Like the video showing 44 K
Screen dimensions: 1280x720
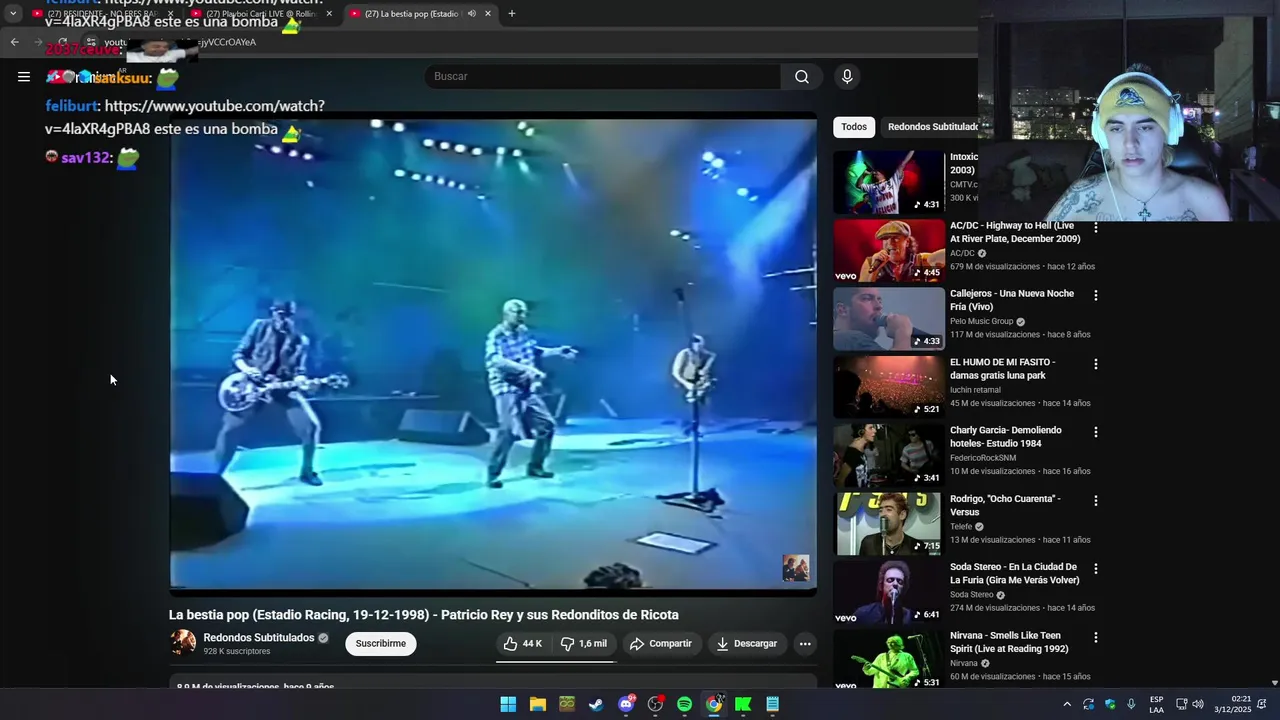523,644
